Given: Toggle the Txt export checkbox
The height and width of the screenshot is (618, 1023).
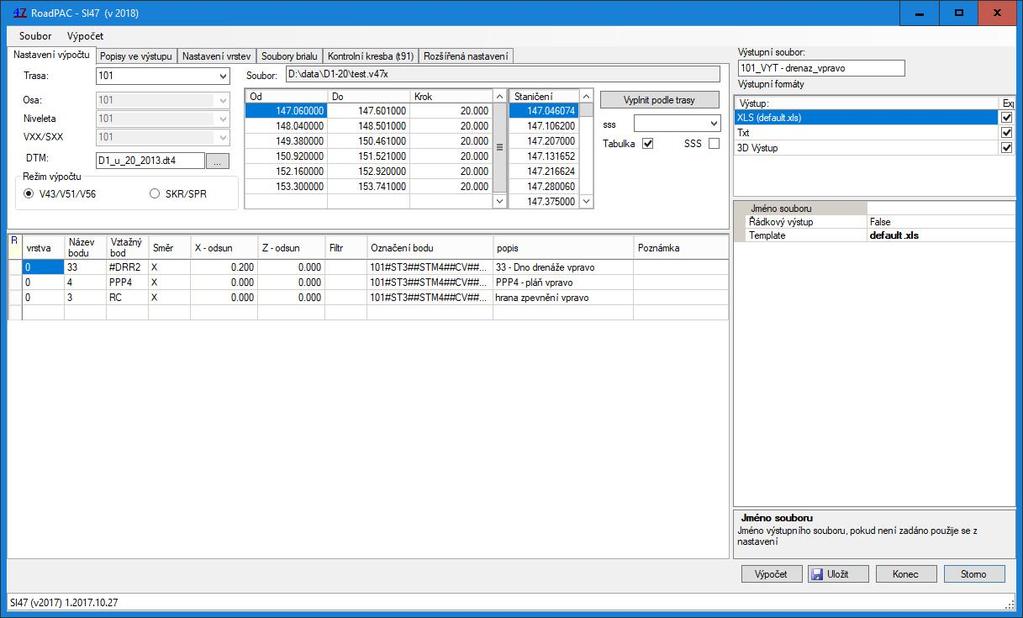Looking at the screenshot, I should 1007,132.
